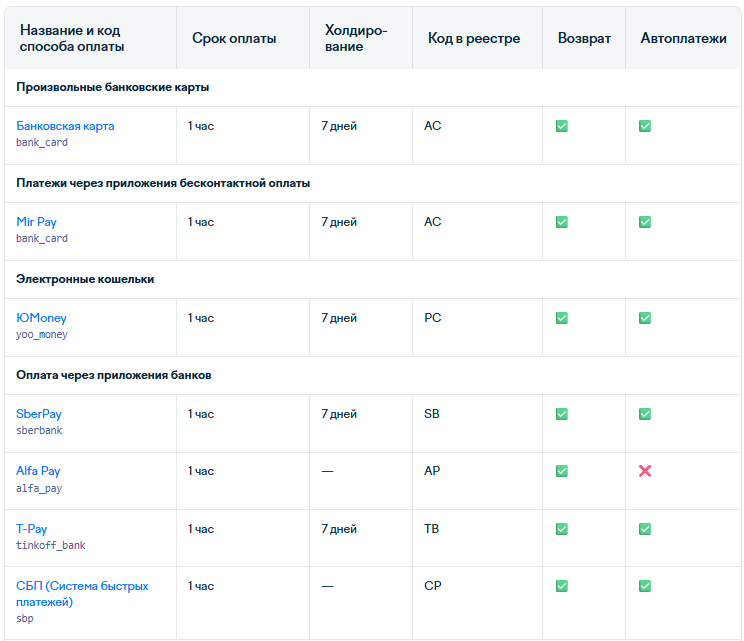Click the Автоплатежи column header
This screenshot has height=641, width=744.
(683, 38)
